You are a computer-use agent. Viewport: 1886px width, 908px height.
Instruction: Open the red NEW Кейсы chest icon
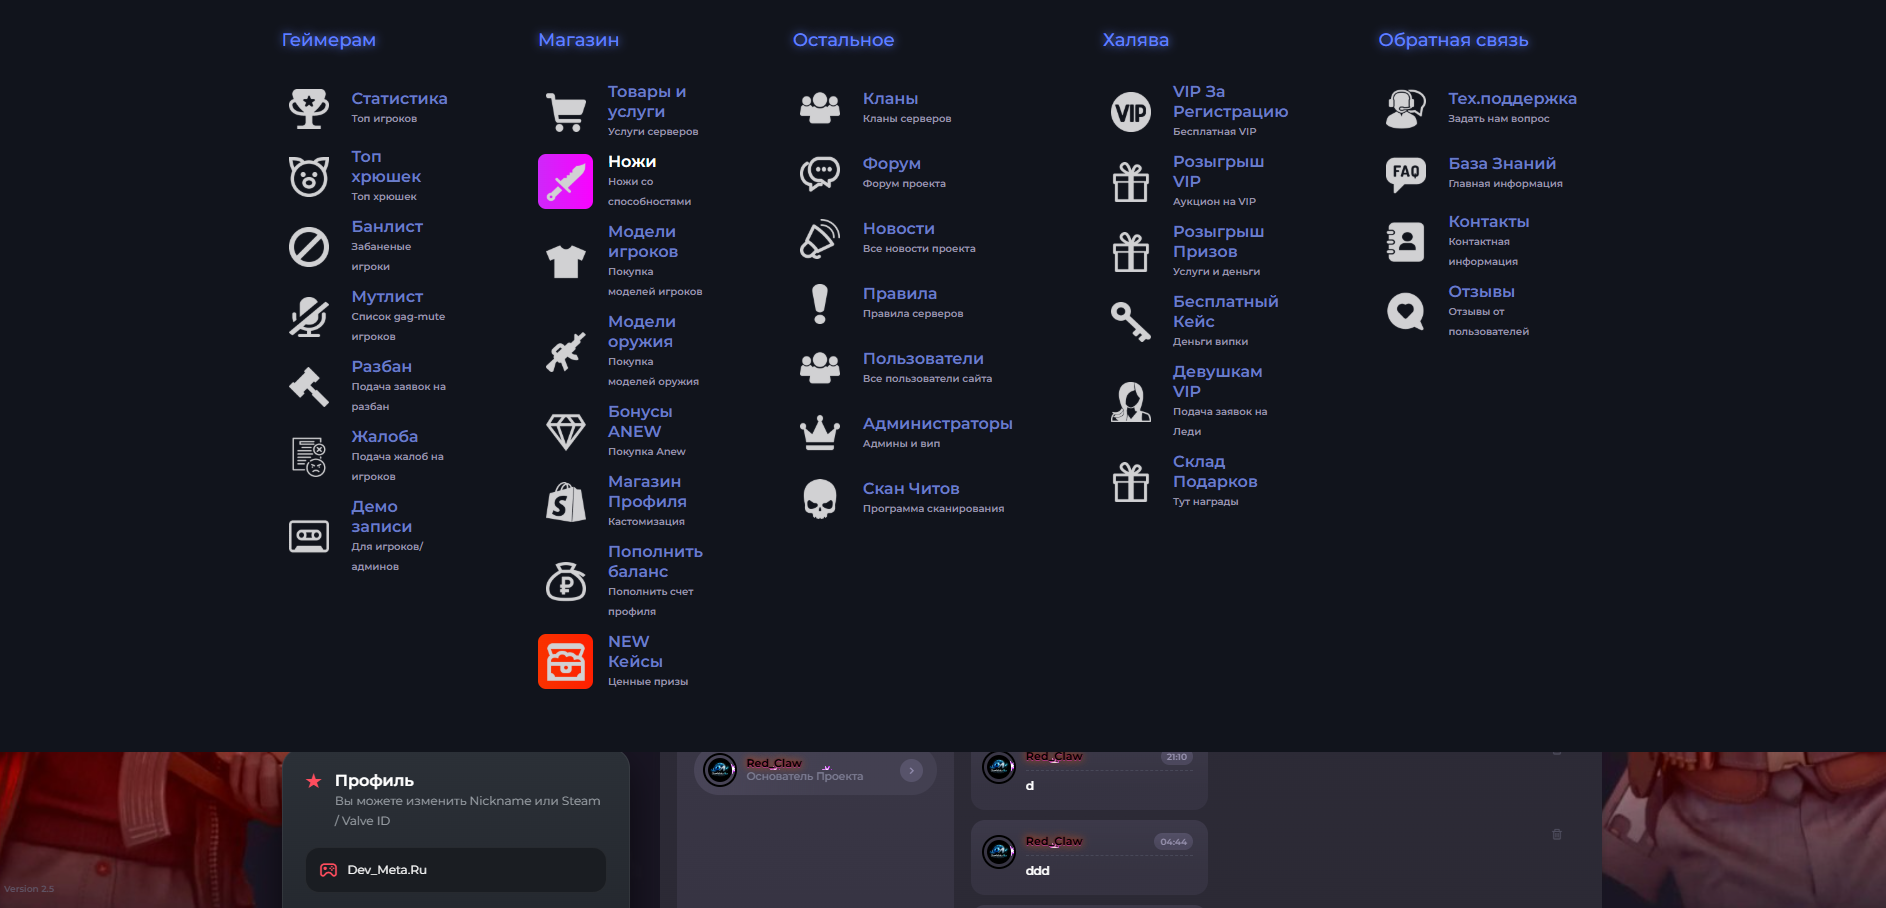pyautogui.click(x=566, y=661)
